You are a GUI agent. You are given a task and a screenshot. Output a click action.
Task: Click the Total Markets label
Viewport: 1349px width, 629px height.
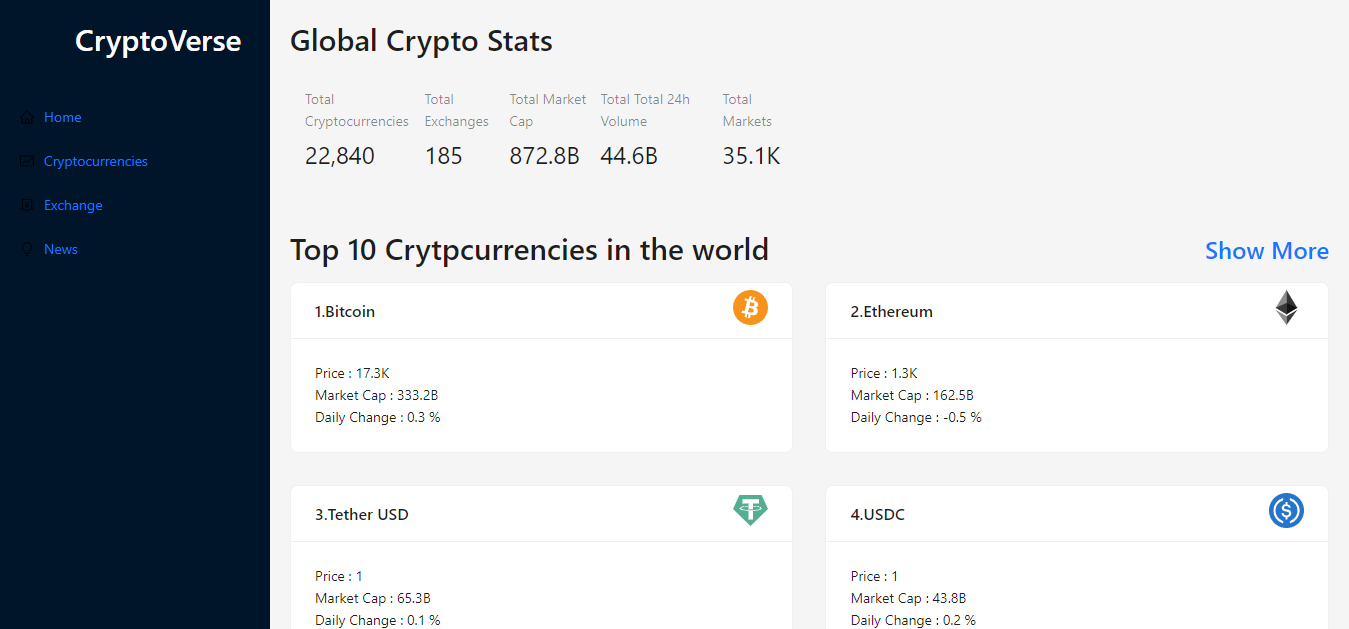pos(747,111)
